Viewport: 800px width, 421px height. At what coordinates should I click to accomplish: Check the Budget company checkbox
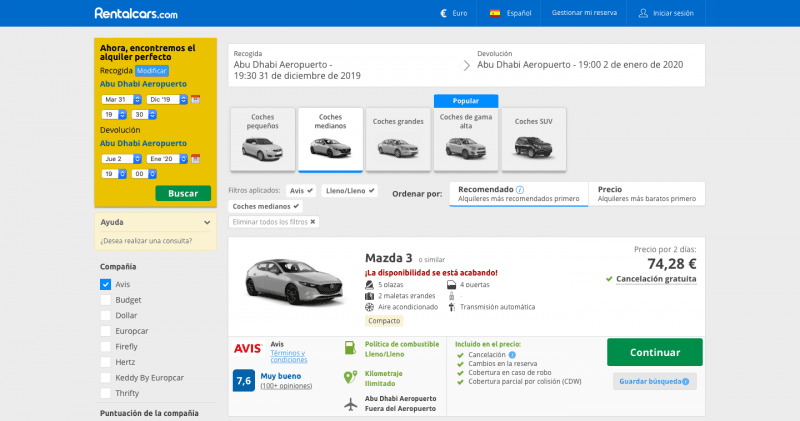pyautogui.click(x=106, y=300)
